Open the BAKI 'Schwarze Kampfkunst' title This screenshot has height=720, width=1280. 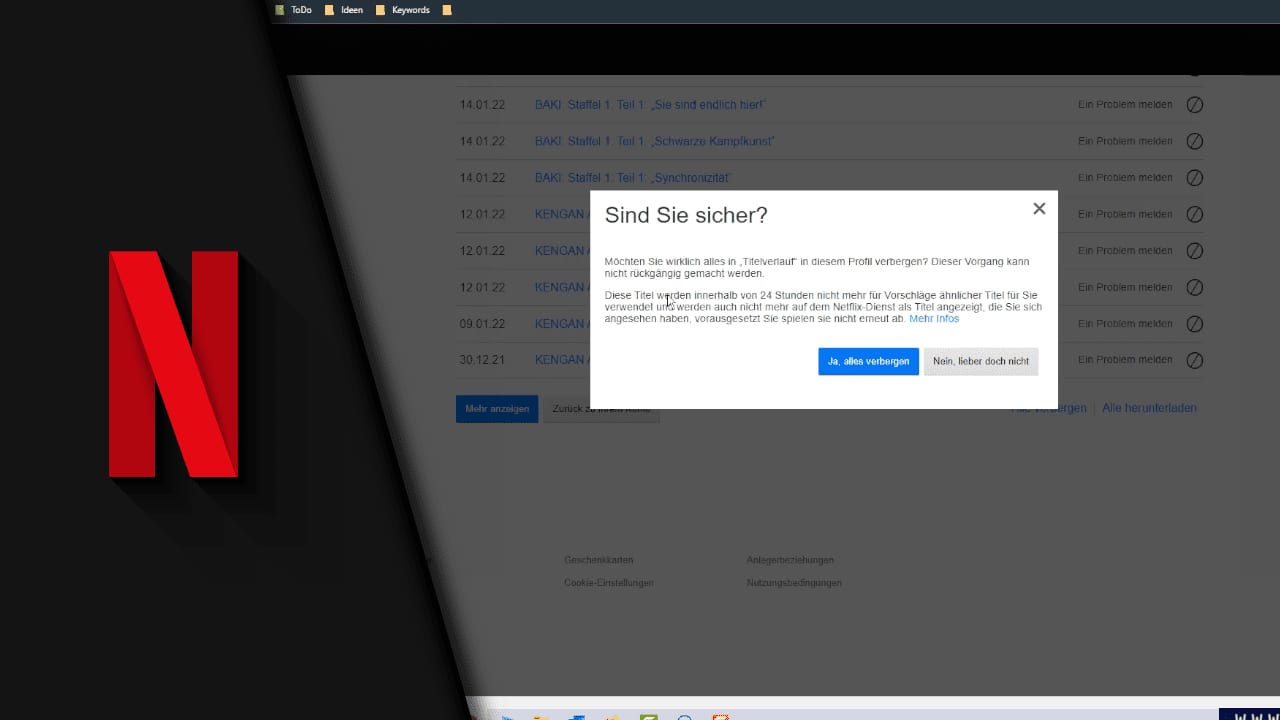[655, 141]
